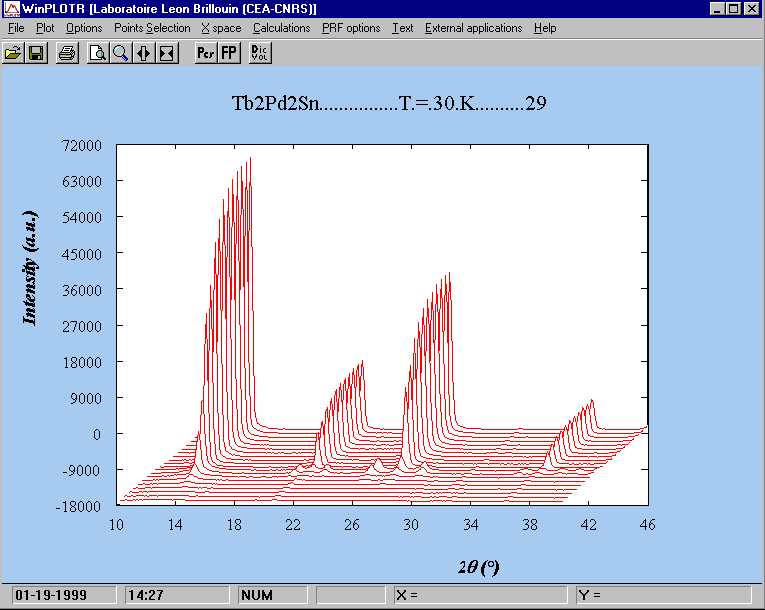Screen dimensions: 765x610
Task: Click the X = coordinate status field
Action: click(x=481, y=595)
